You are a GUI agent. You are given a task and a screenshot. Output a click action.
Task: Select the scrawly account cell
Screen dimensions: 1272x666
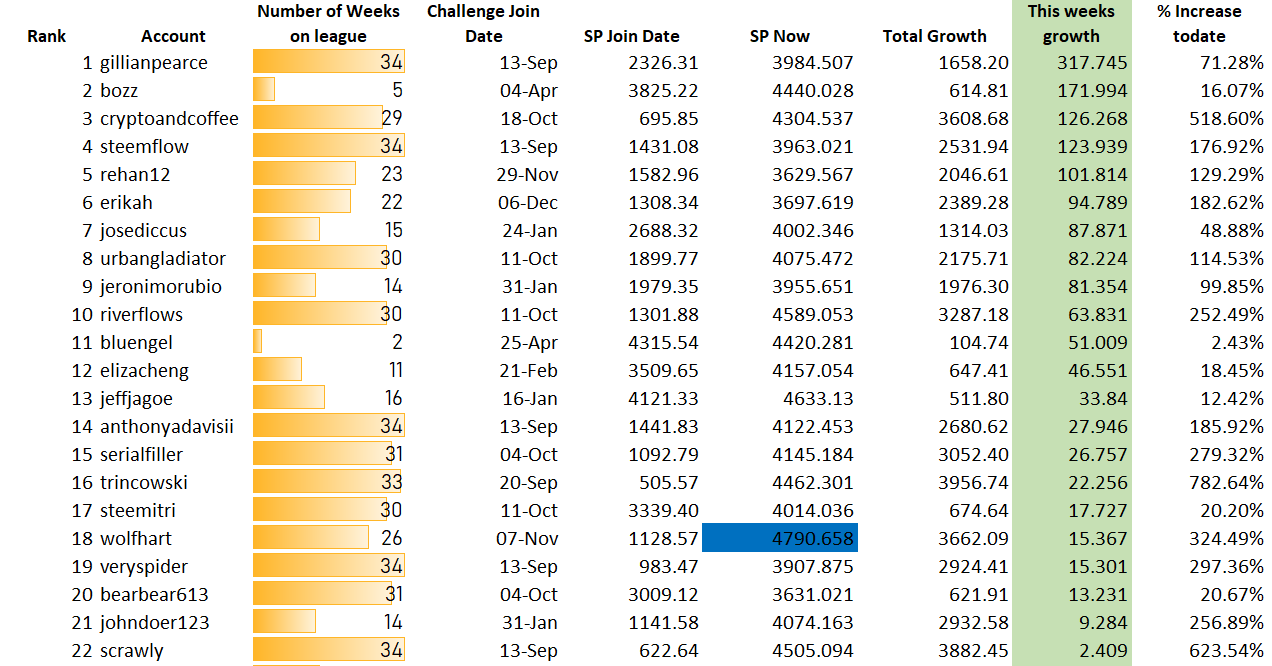pyautogui.click(x=131, y=650)
